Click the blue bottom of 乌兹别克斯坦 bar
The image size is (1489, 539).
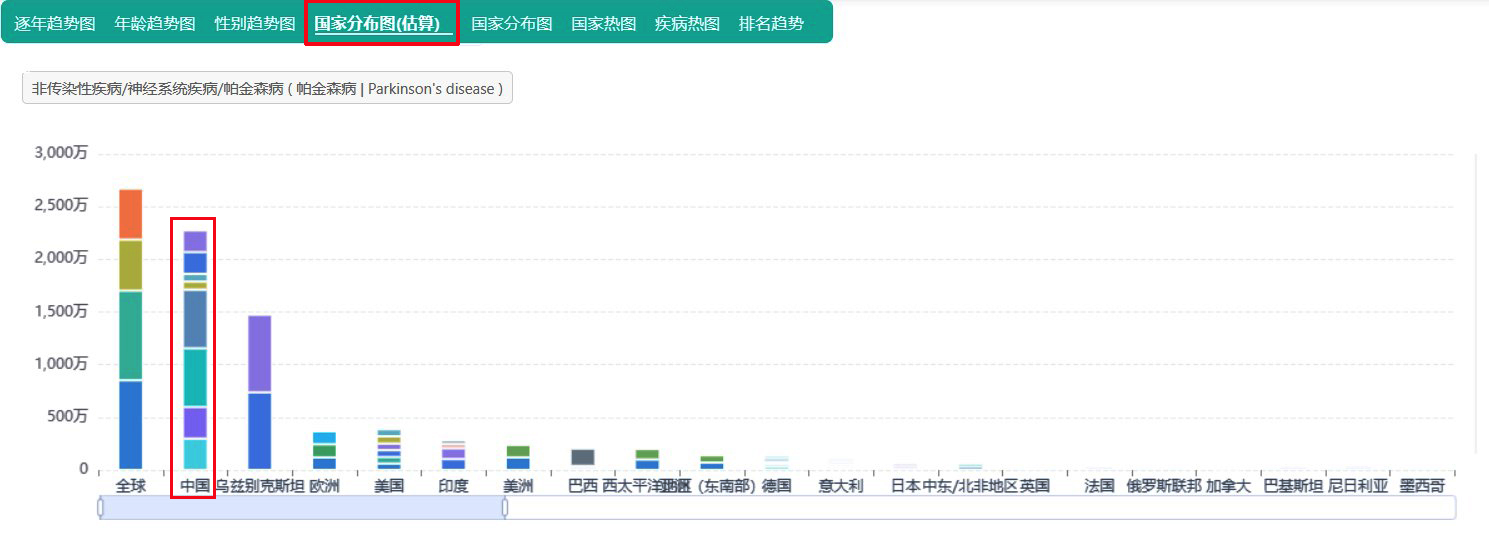click(259, 431)
